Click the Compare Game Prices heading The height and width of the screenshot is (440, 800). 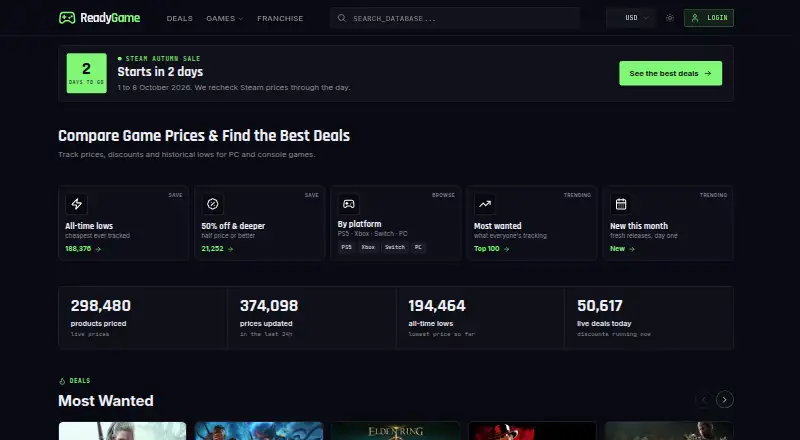tap(204, 136)
